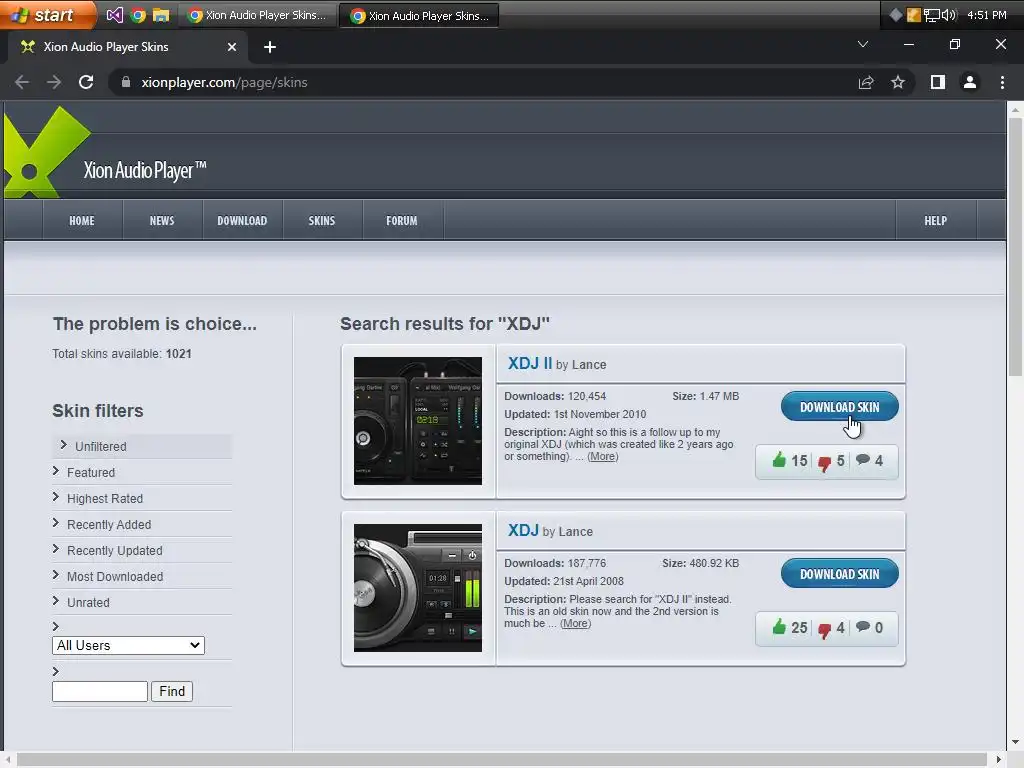Screen dimensions: 1024x768
Task: Open the FORUM navigation item
Action: (402, 221)
